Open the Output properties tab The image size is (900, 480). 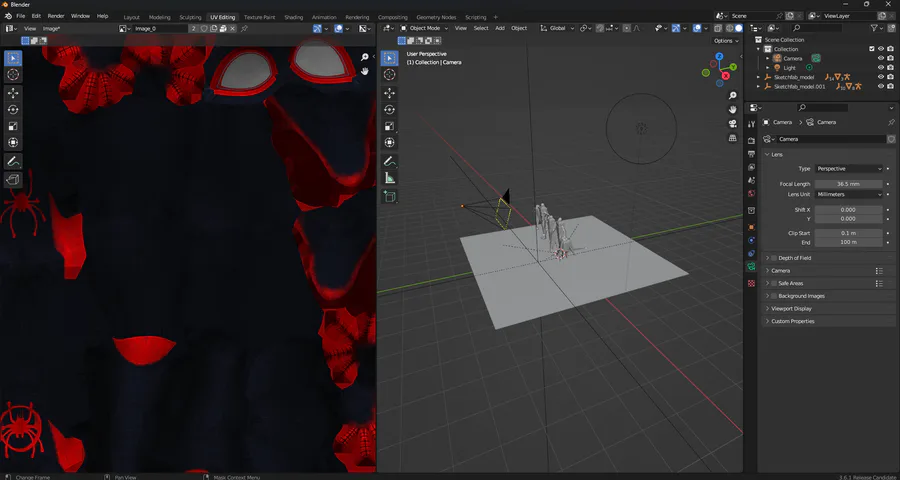[x=751, y=154]
